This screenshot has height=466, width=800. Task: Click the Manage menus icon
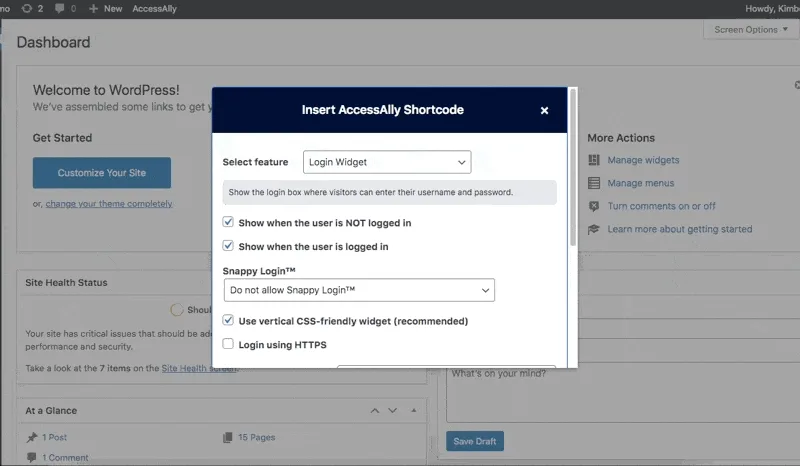[594, 183]
